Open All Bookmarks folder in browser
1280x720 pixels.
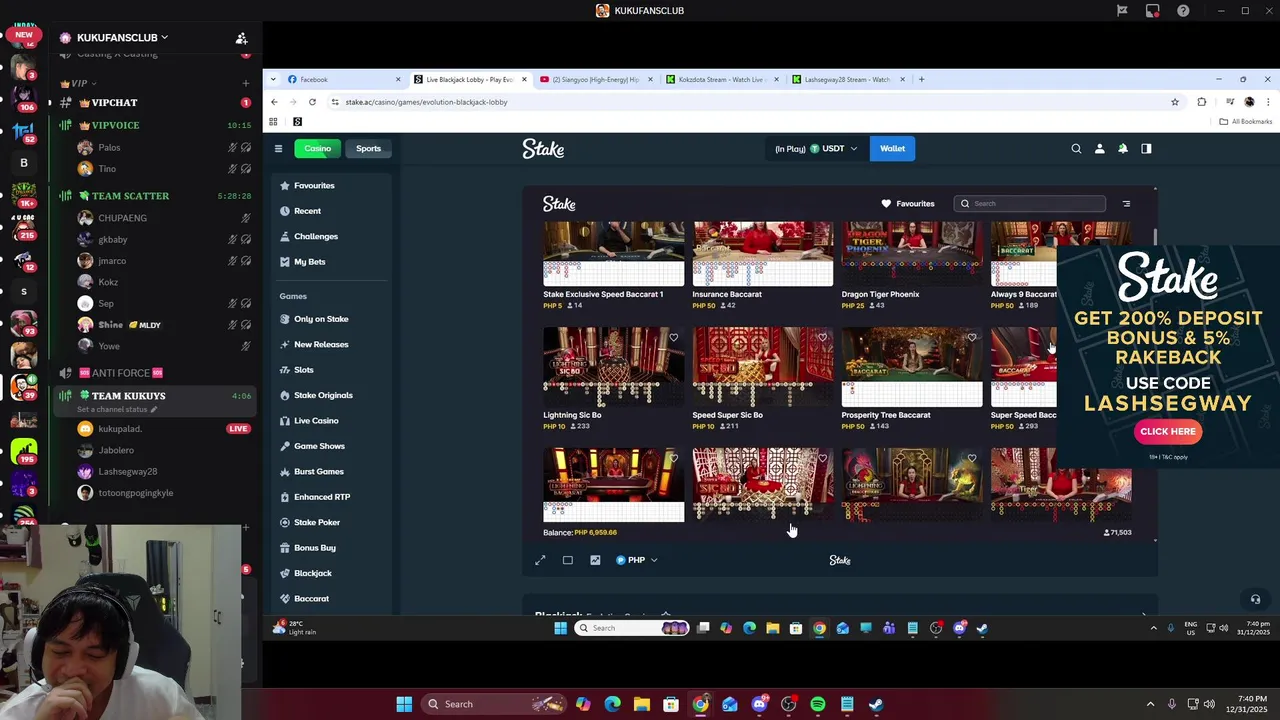point(1245,122)
